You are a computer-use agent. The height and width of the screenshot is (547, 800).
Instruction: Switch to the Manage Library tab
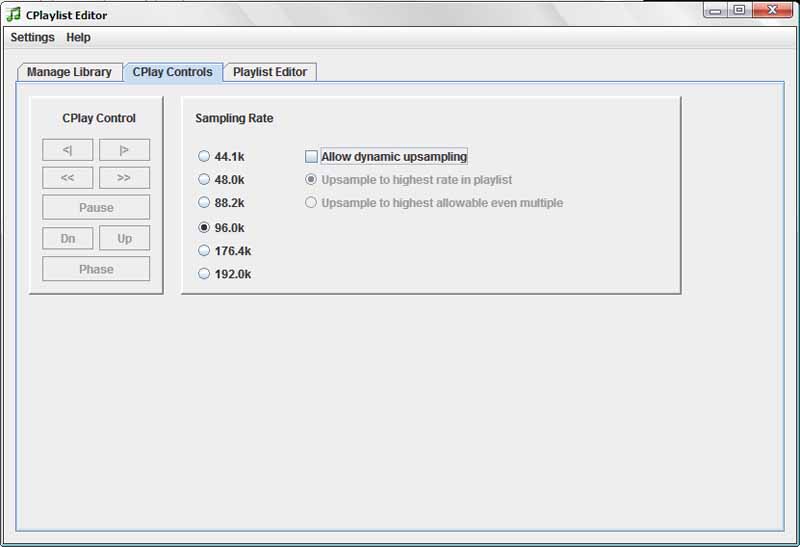coord(69,72)
